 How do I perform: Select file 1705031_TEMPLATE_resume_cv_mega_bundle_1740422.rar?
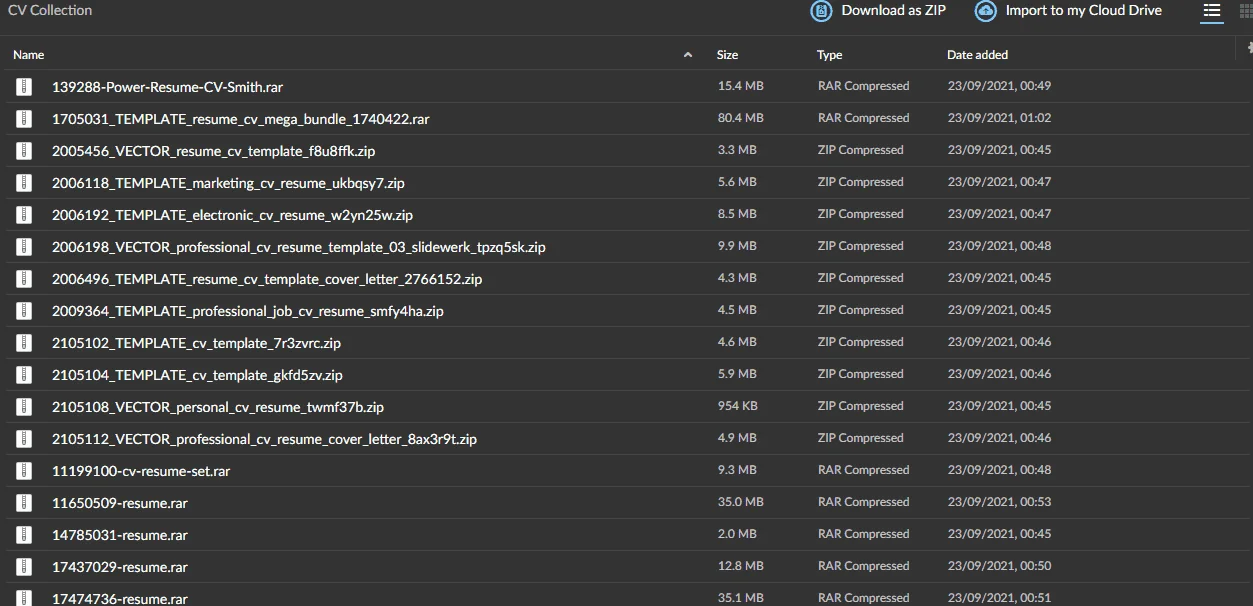[x=240, y=119]
